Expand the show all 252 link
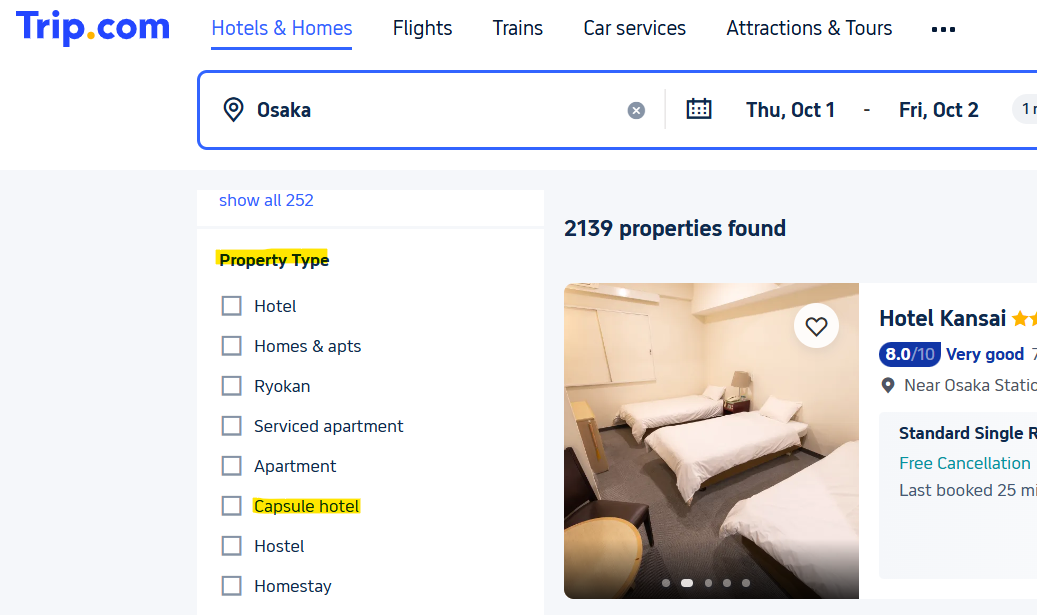Viewport: 1037px width, 615px height. [x=266, y=200]
